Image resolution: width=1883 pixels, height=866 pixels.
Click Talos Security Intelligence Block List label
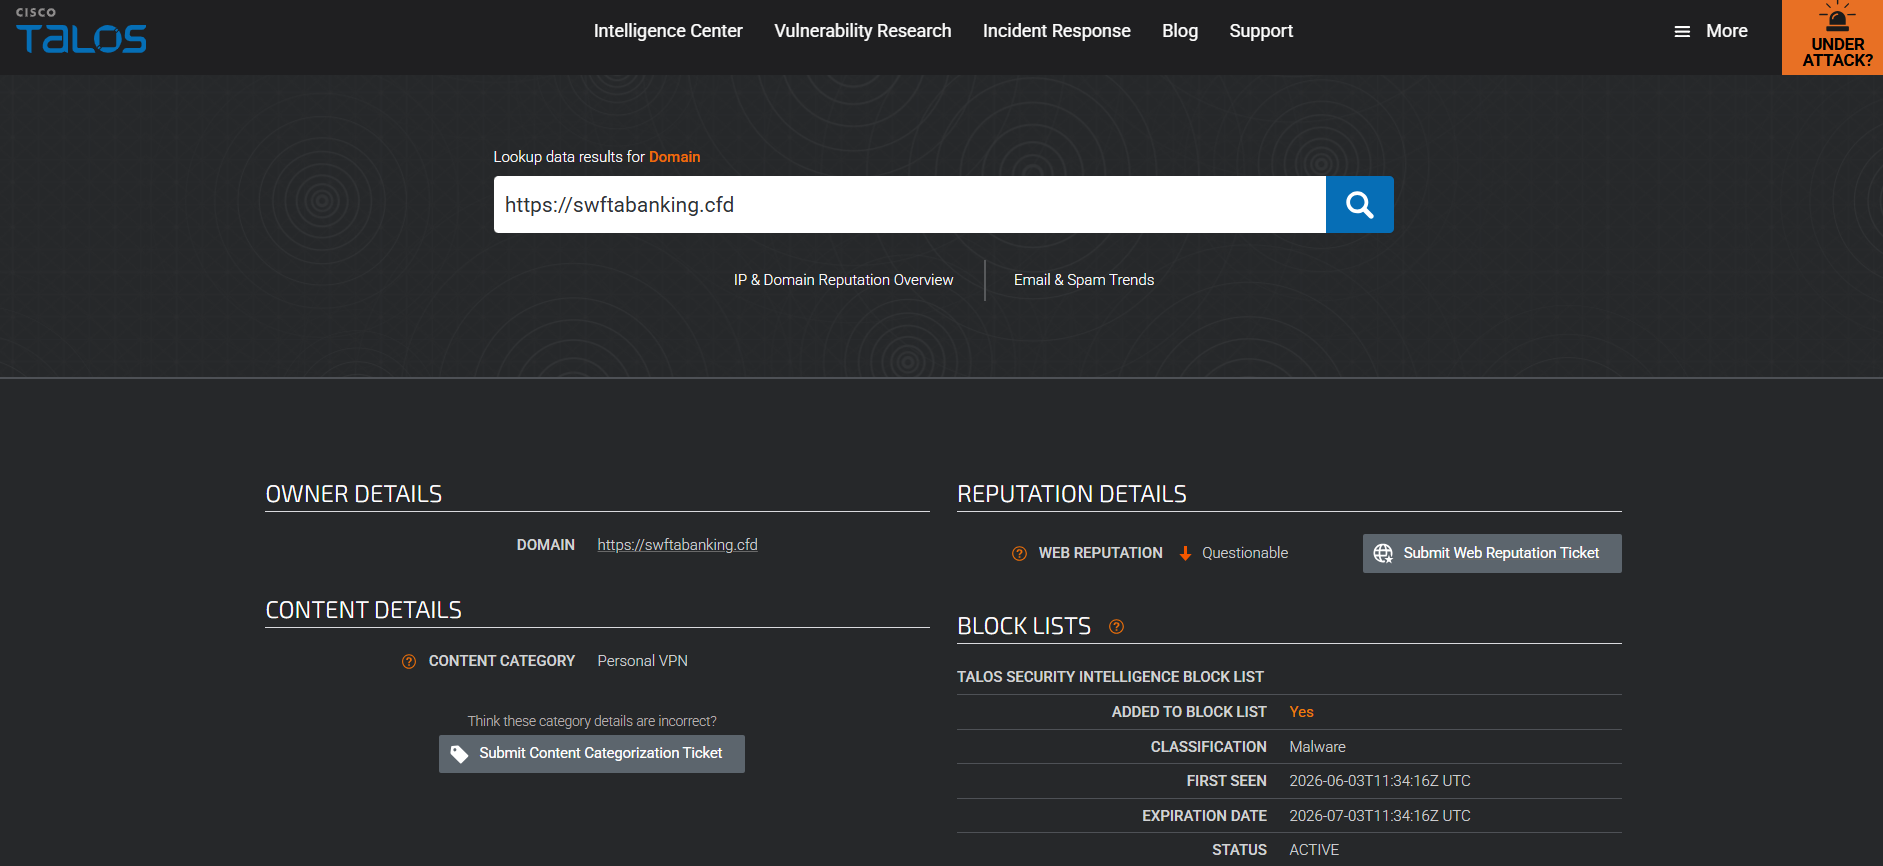pyautogui.click(x=1110, y=677)
